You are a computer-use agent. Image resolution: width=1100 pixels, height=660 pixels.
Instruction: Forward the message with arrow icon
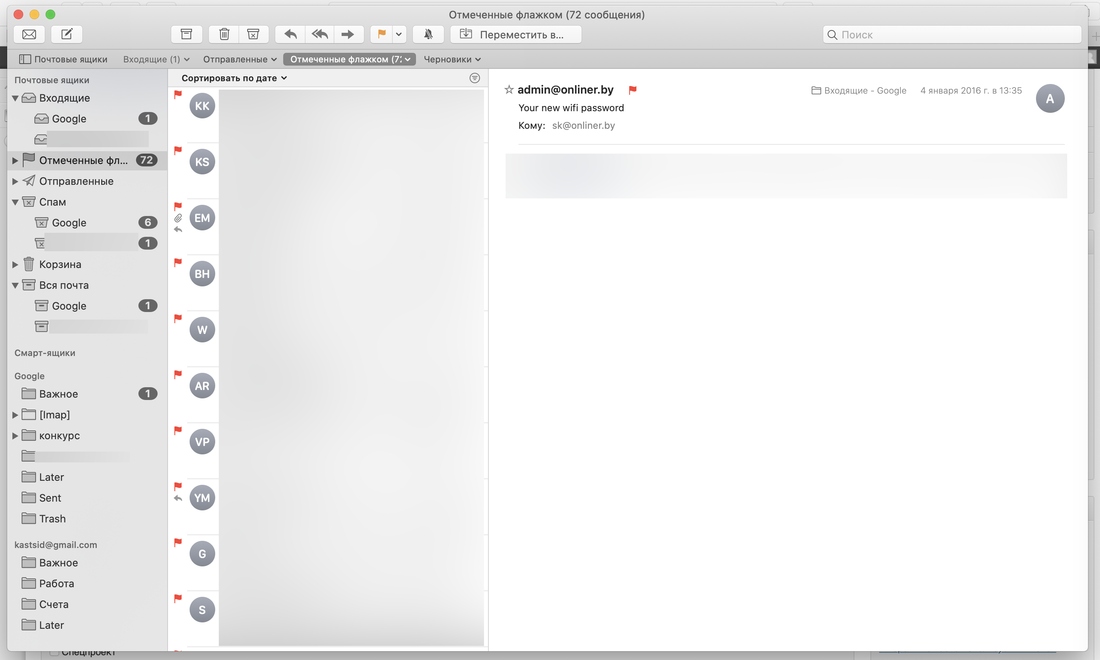pos(349,34)
